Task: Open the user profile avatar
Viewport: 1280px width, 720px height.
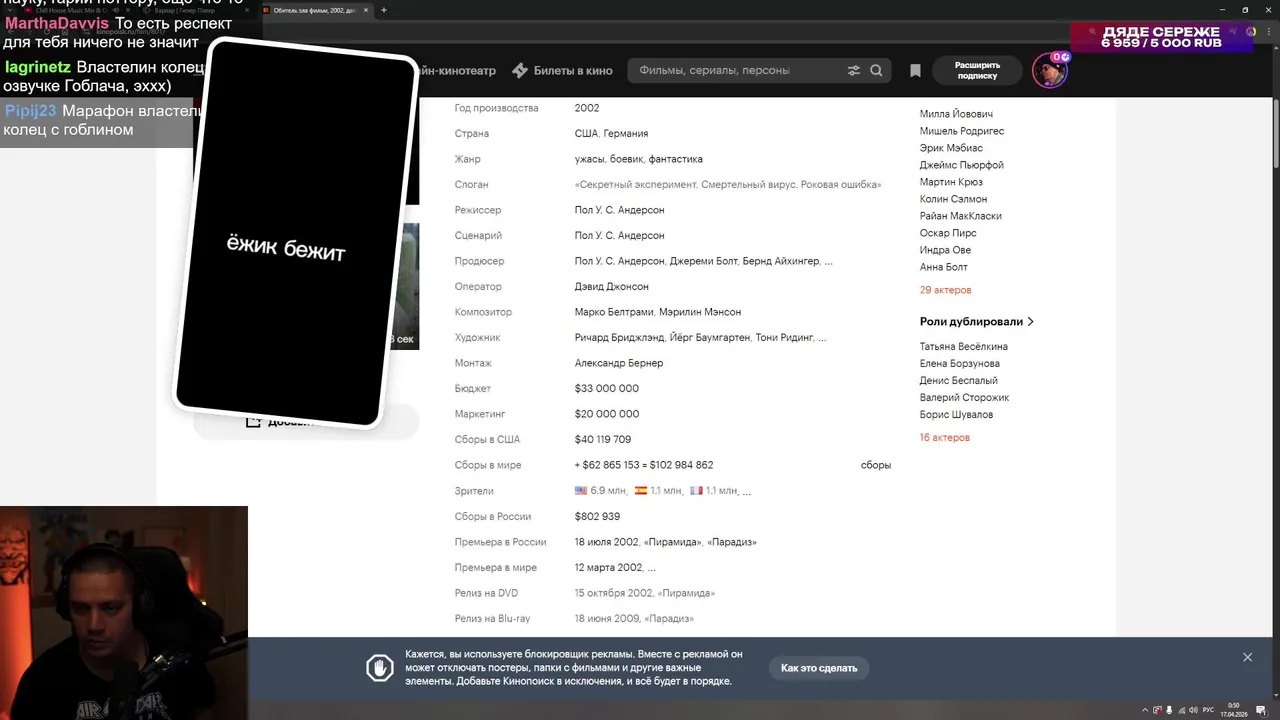Action: point(1049,71)
